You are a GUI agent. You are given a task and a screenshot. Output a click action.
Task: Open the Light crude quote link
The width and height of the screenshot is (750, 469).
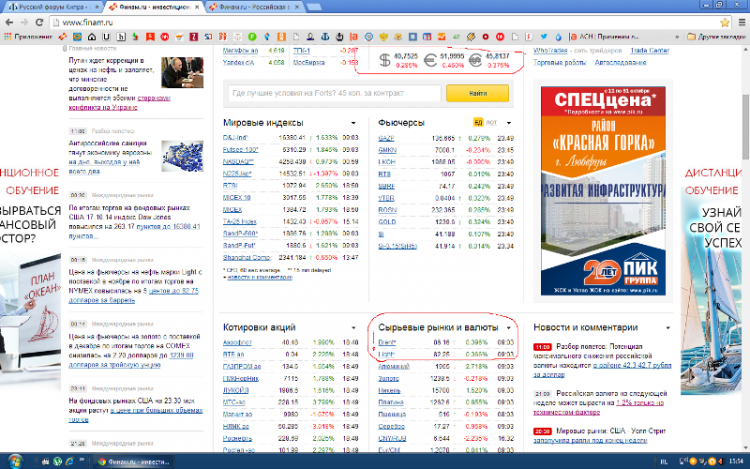[386, 354]
